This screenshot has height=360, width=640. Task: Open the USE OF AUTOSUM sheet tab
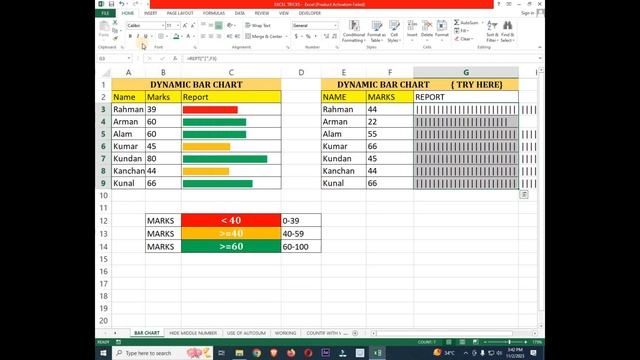(246, 333)
